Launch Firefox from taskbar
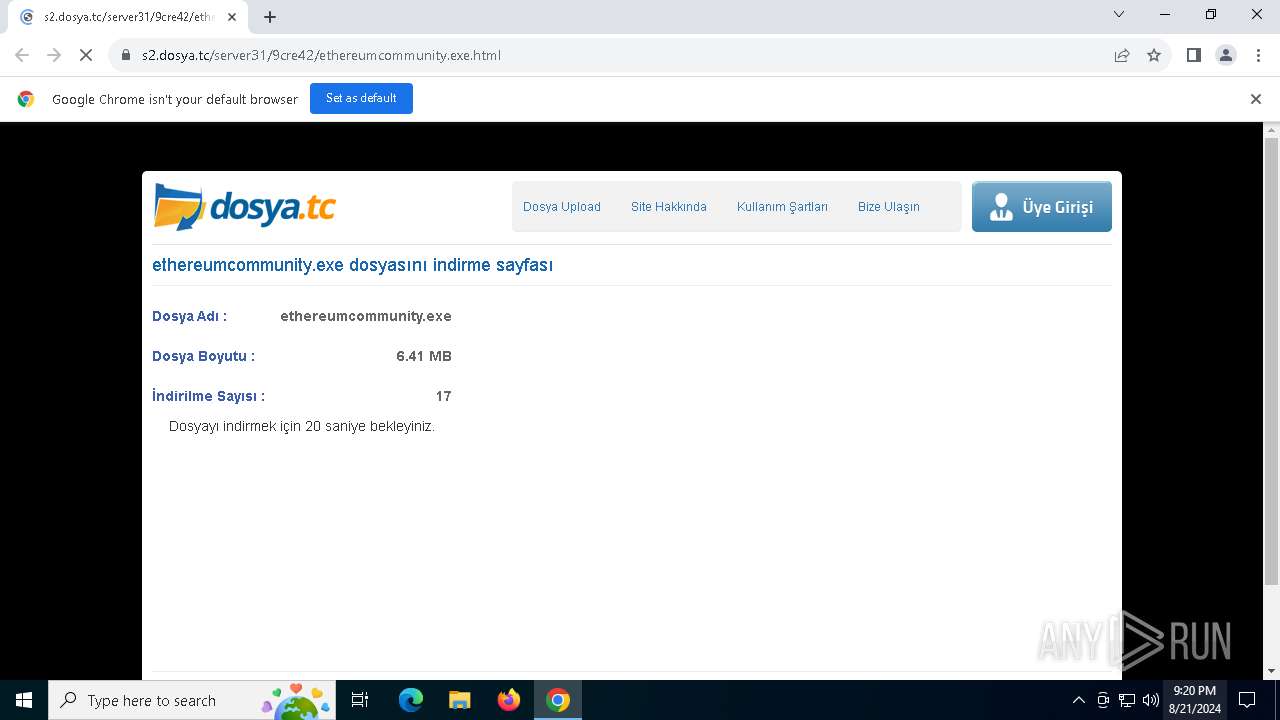This screenshot has width=1280, height=720. pos(509,700)
